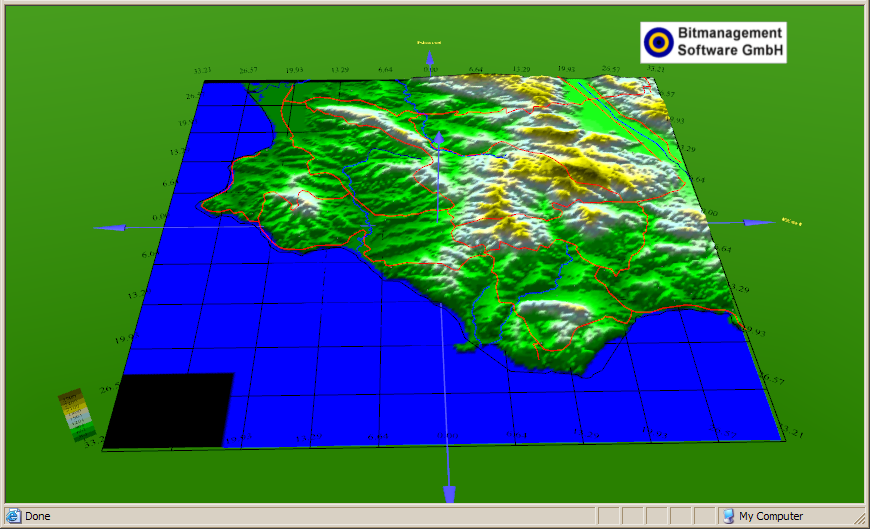Click the My Computer zone icon
The width and height of the screenshot is (870, 529).
[x=729, y=516]
